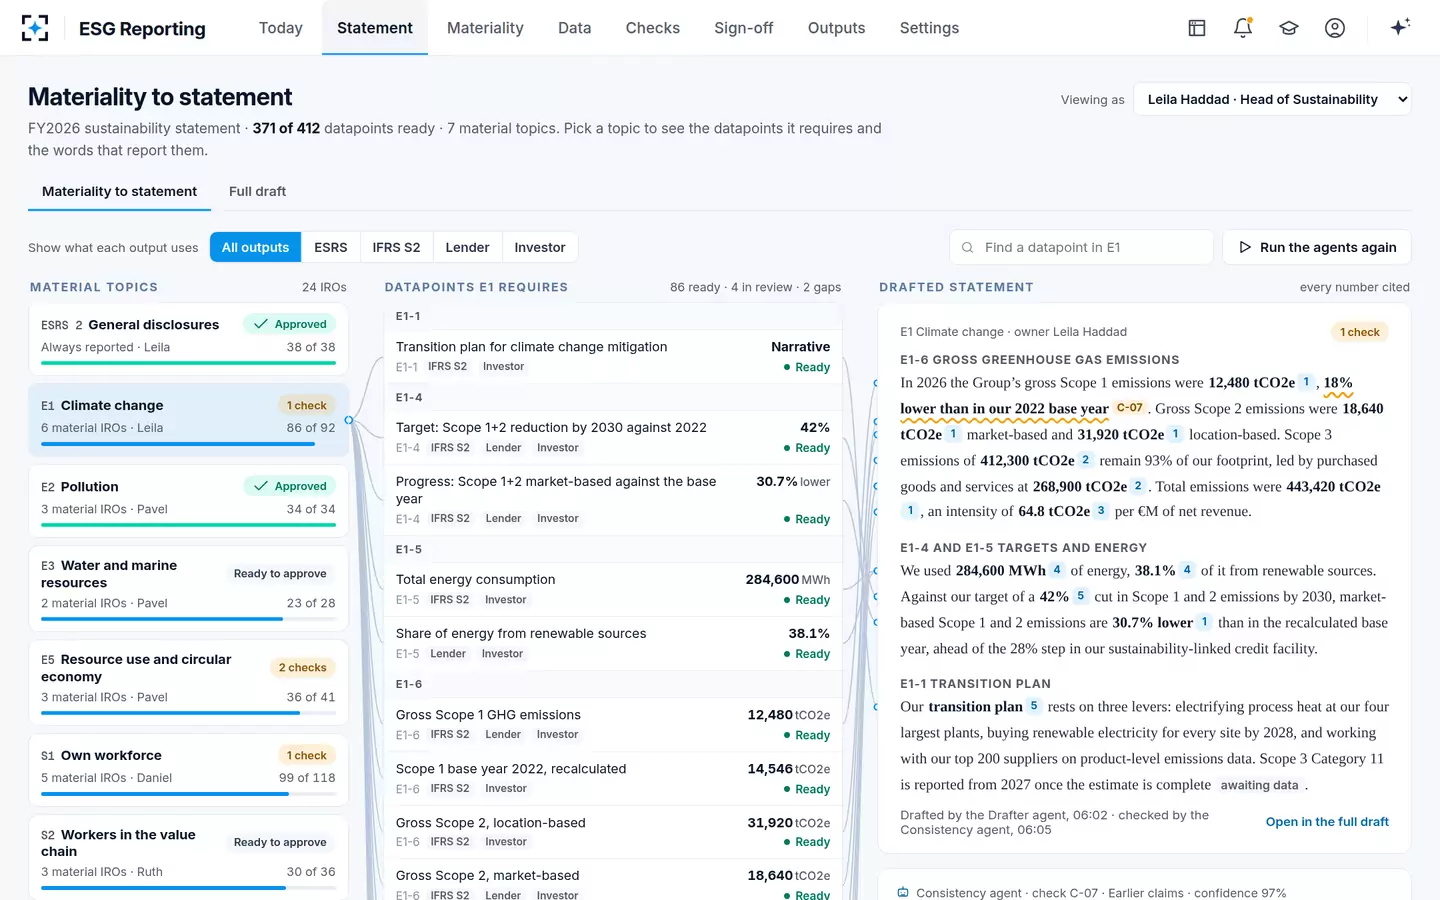Click the 2 checks badge on Resource use
This screenshot has height=900, width=1440.
pyautogui.click(x=303, y=667)
